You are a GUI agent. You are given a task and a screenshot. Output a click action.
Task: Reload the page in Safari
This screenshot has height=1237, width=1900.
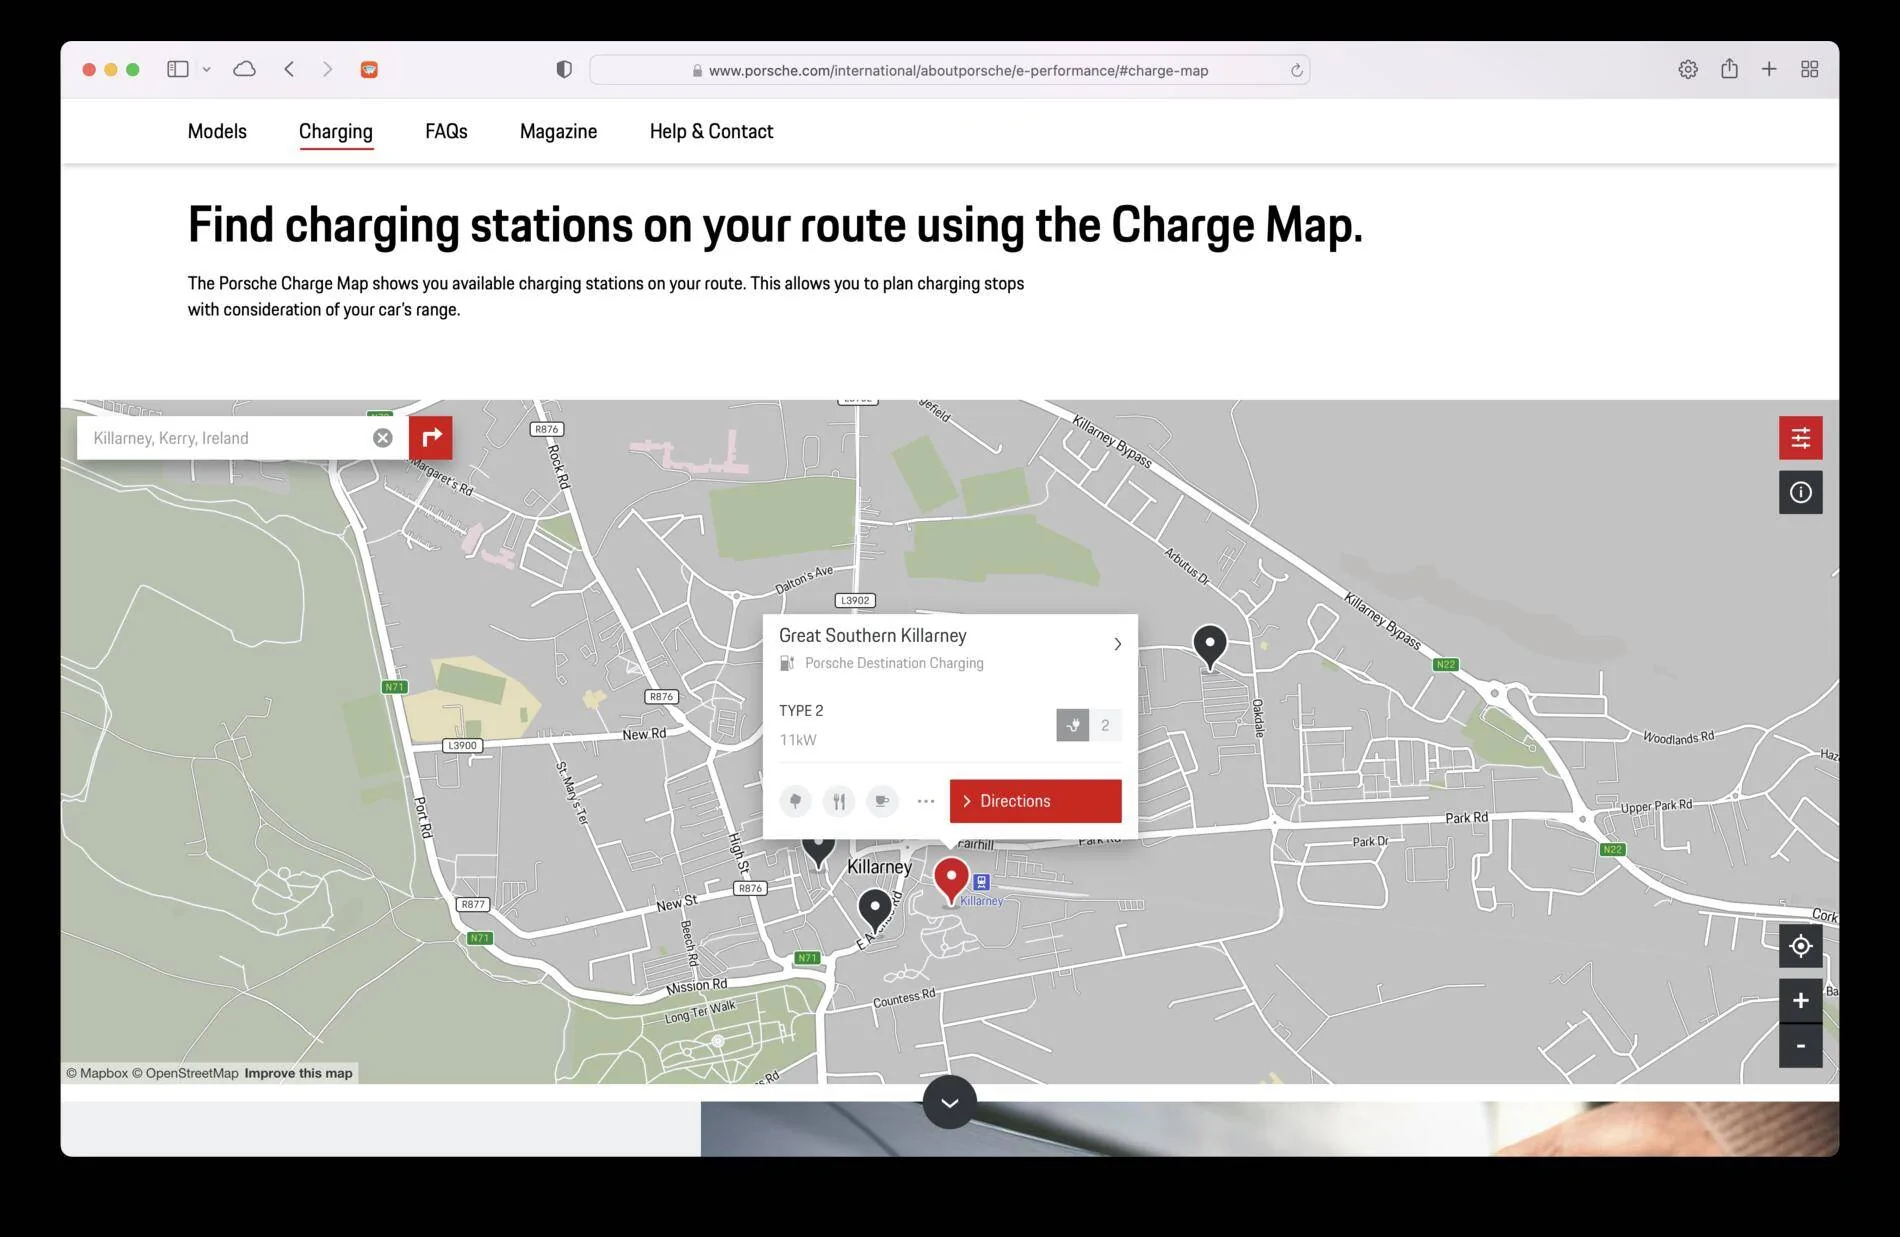(x=1296, y=70)
